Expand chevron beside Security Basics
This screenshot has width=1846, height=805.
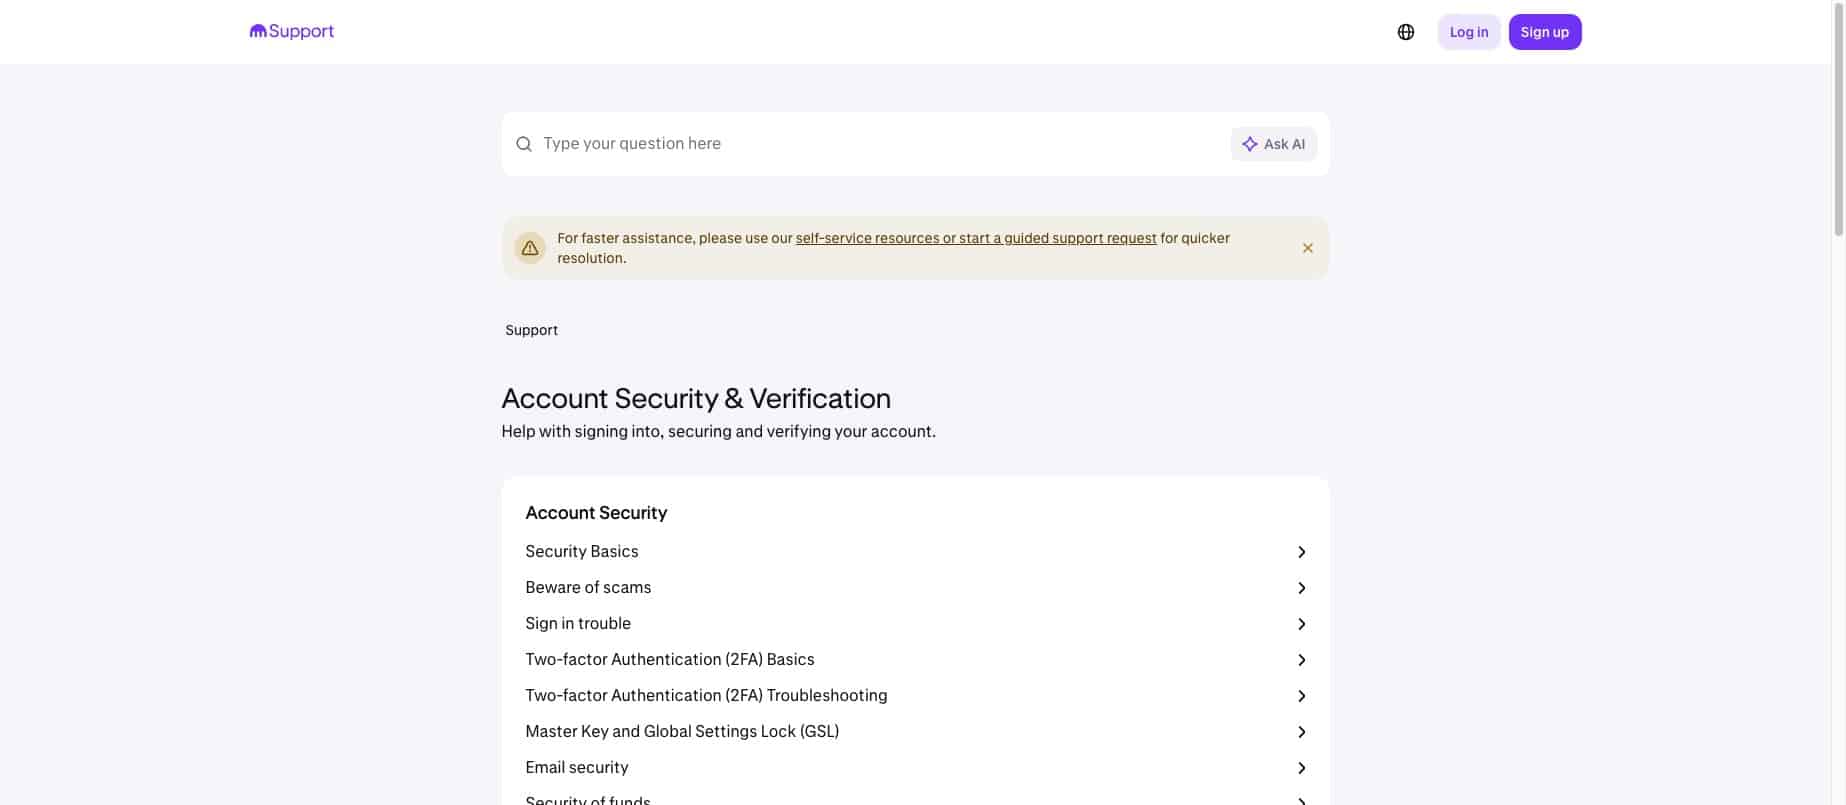pyautogui.click(x=1301, y=552)
